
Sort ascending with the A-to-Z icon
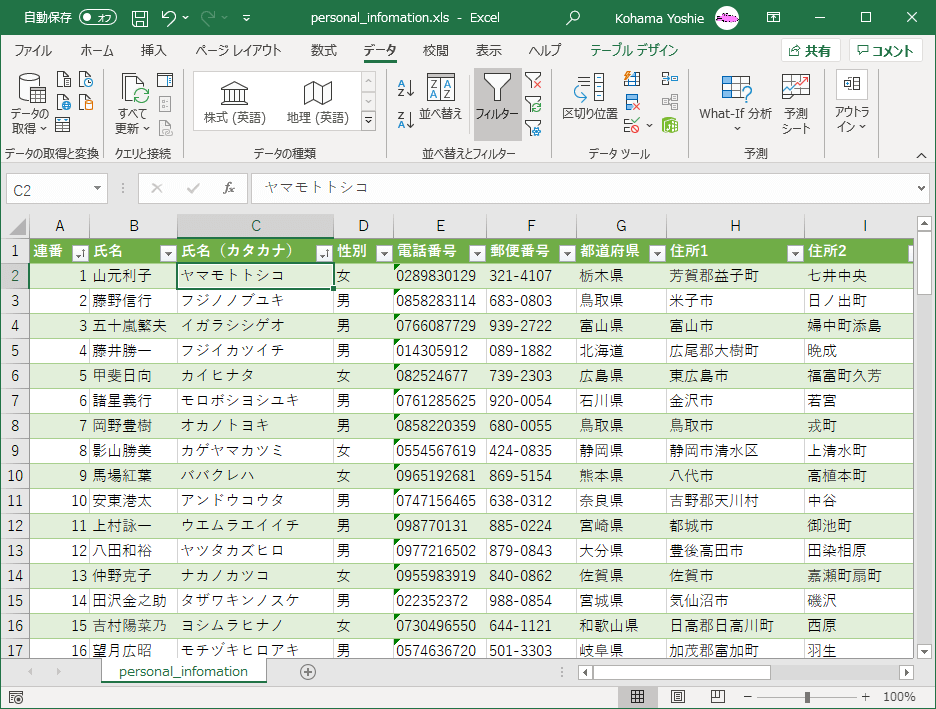[x=406, y=88]
